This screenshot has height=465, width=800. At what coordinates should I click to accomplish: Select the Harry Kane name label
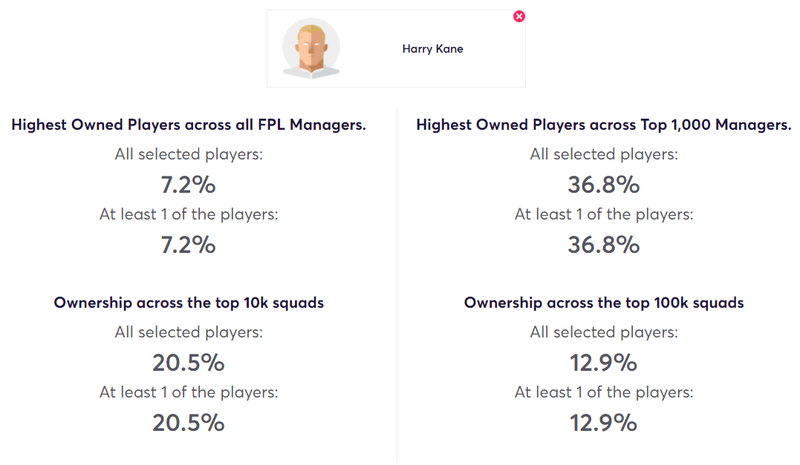point(433,49)
